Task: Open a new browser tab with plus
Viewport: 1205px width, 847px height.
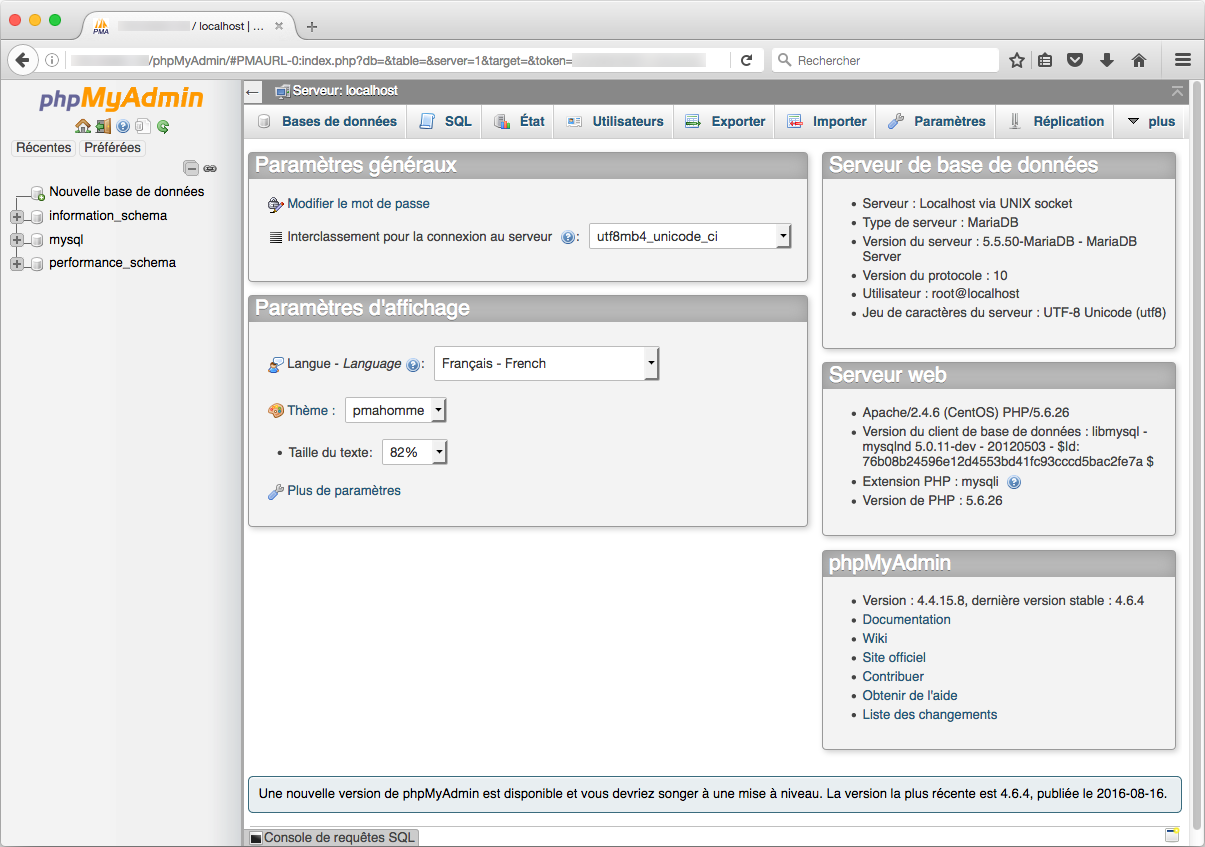Action: pyautogui.click(x=312, y=27)
